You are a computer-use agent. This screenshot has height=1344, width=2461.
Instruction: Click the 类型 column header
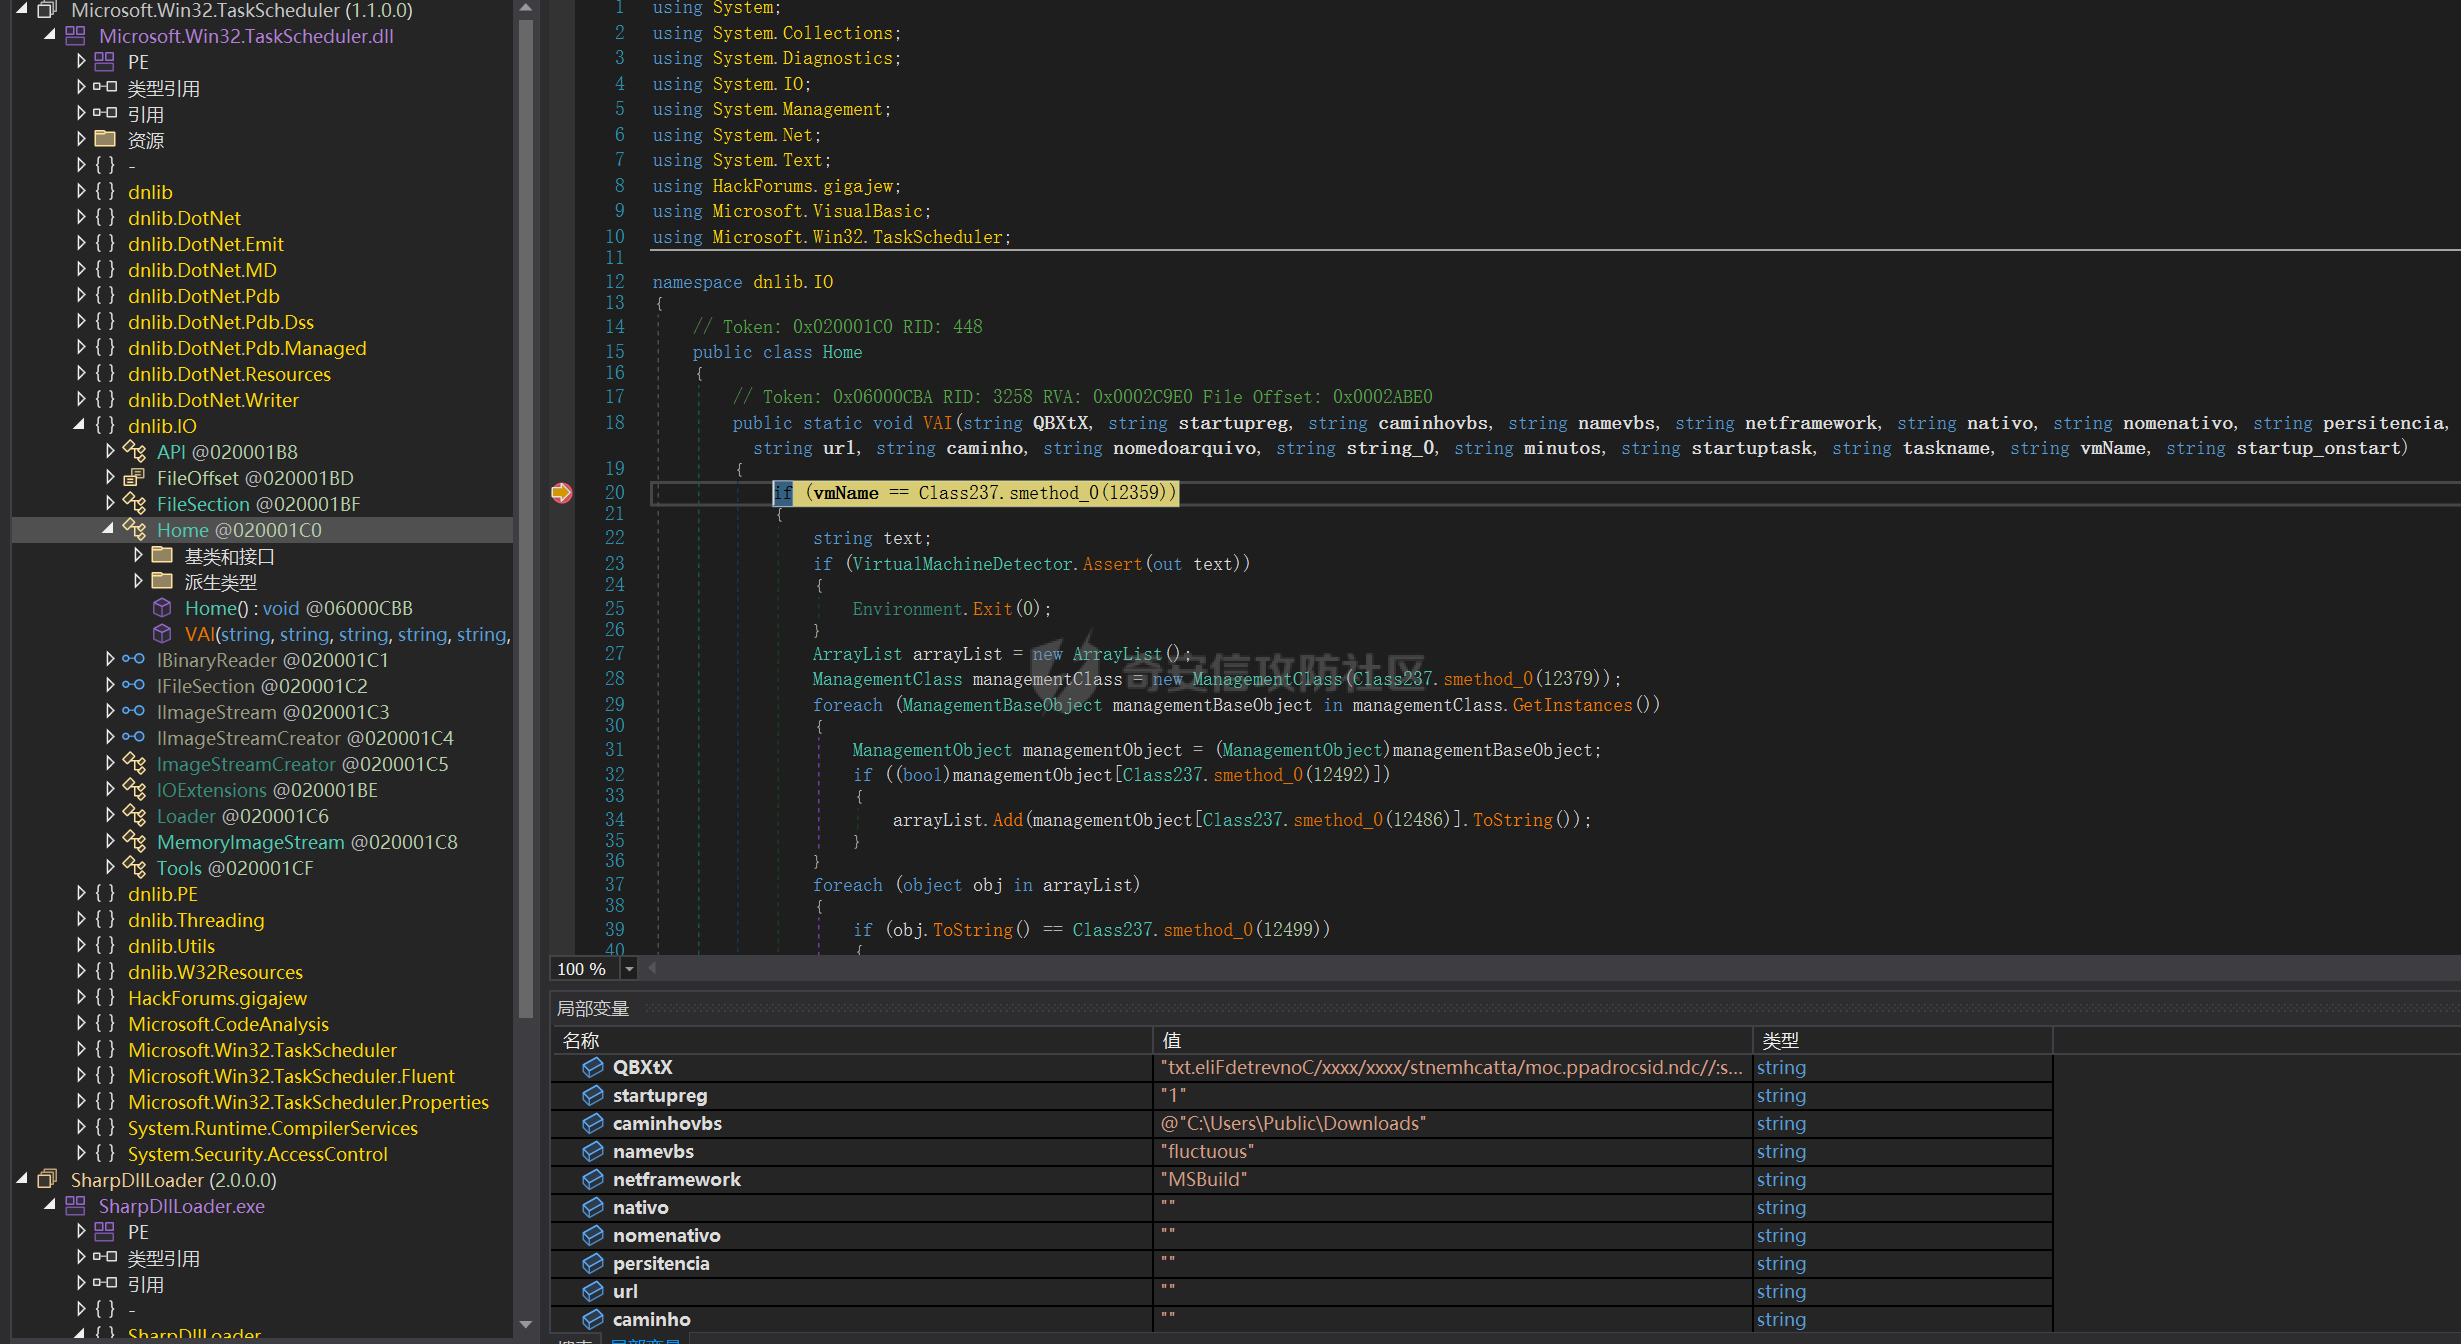pos(1902,1040)
